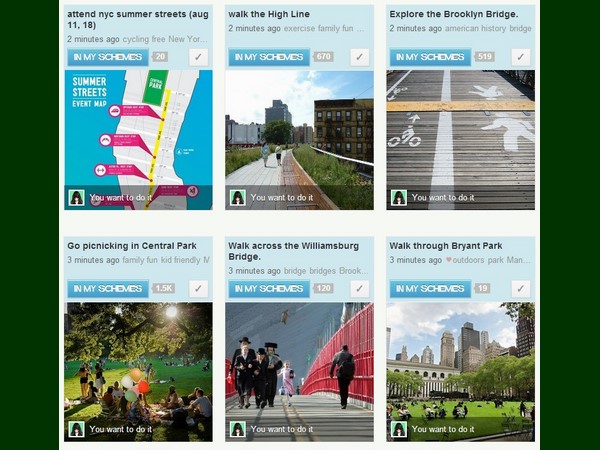Viewport: 600px width, 450px height.
Task: Click In My Schemes on Central Park picnic card
Action: coord(108,289)
